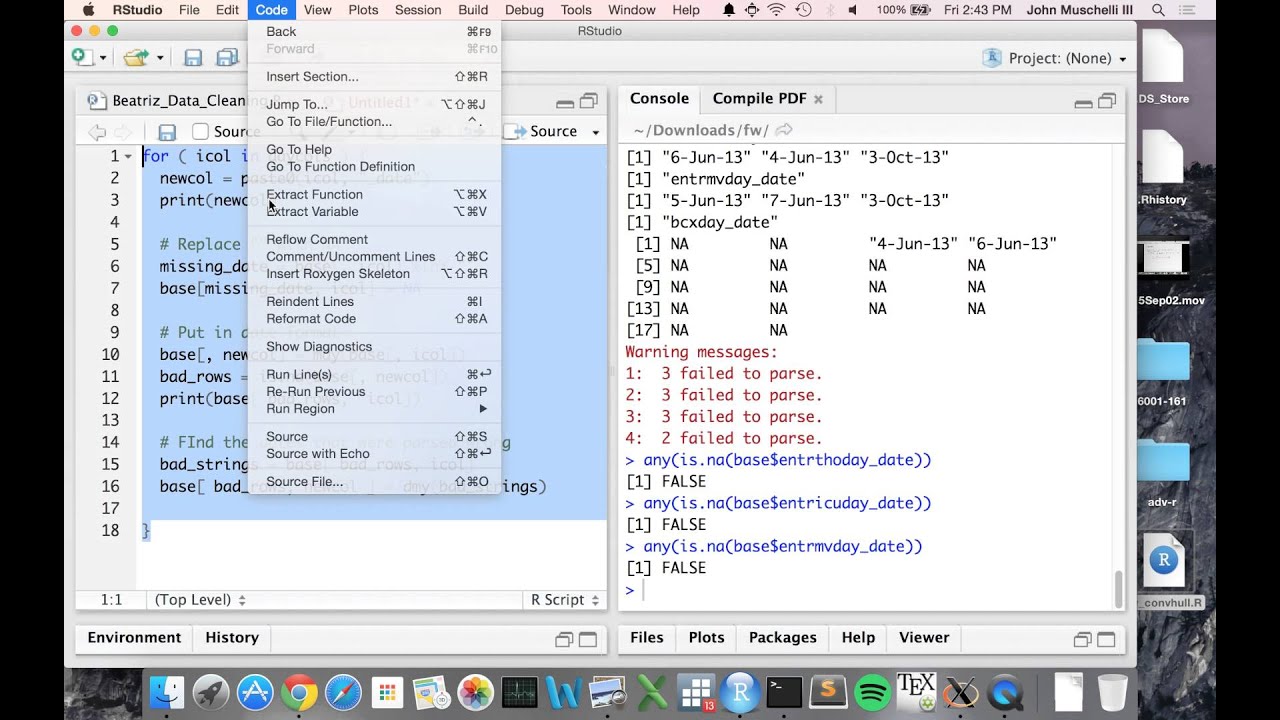Open the (Top Level) scope selector

(200, 600)
